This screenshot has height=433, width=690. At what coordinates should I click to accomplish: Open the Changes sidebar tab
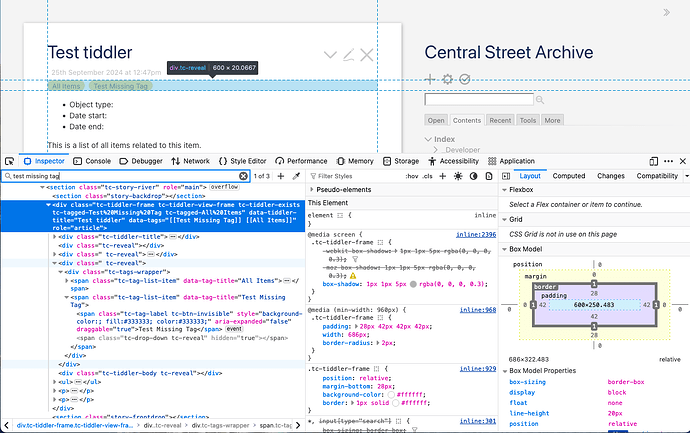pyautogui.click(x=611, y=176)
